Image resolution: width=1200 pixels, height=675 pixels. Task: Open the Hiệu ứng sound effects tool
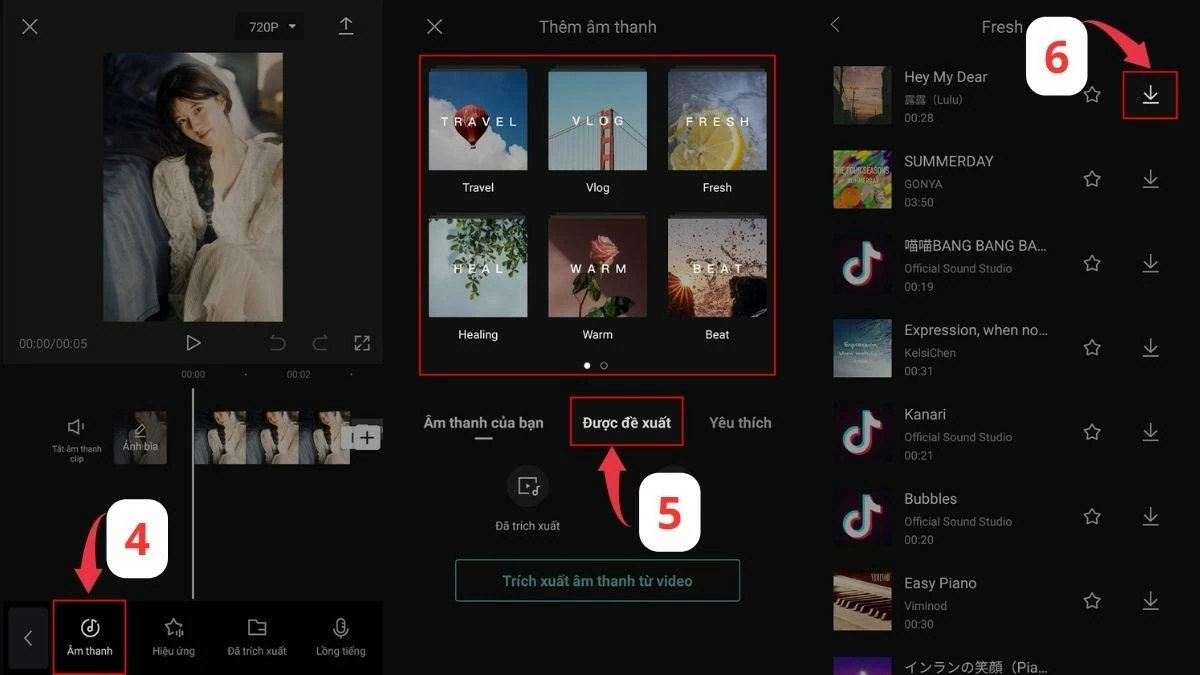(x=174, y=636)
